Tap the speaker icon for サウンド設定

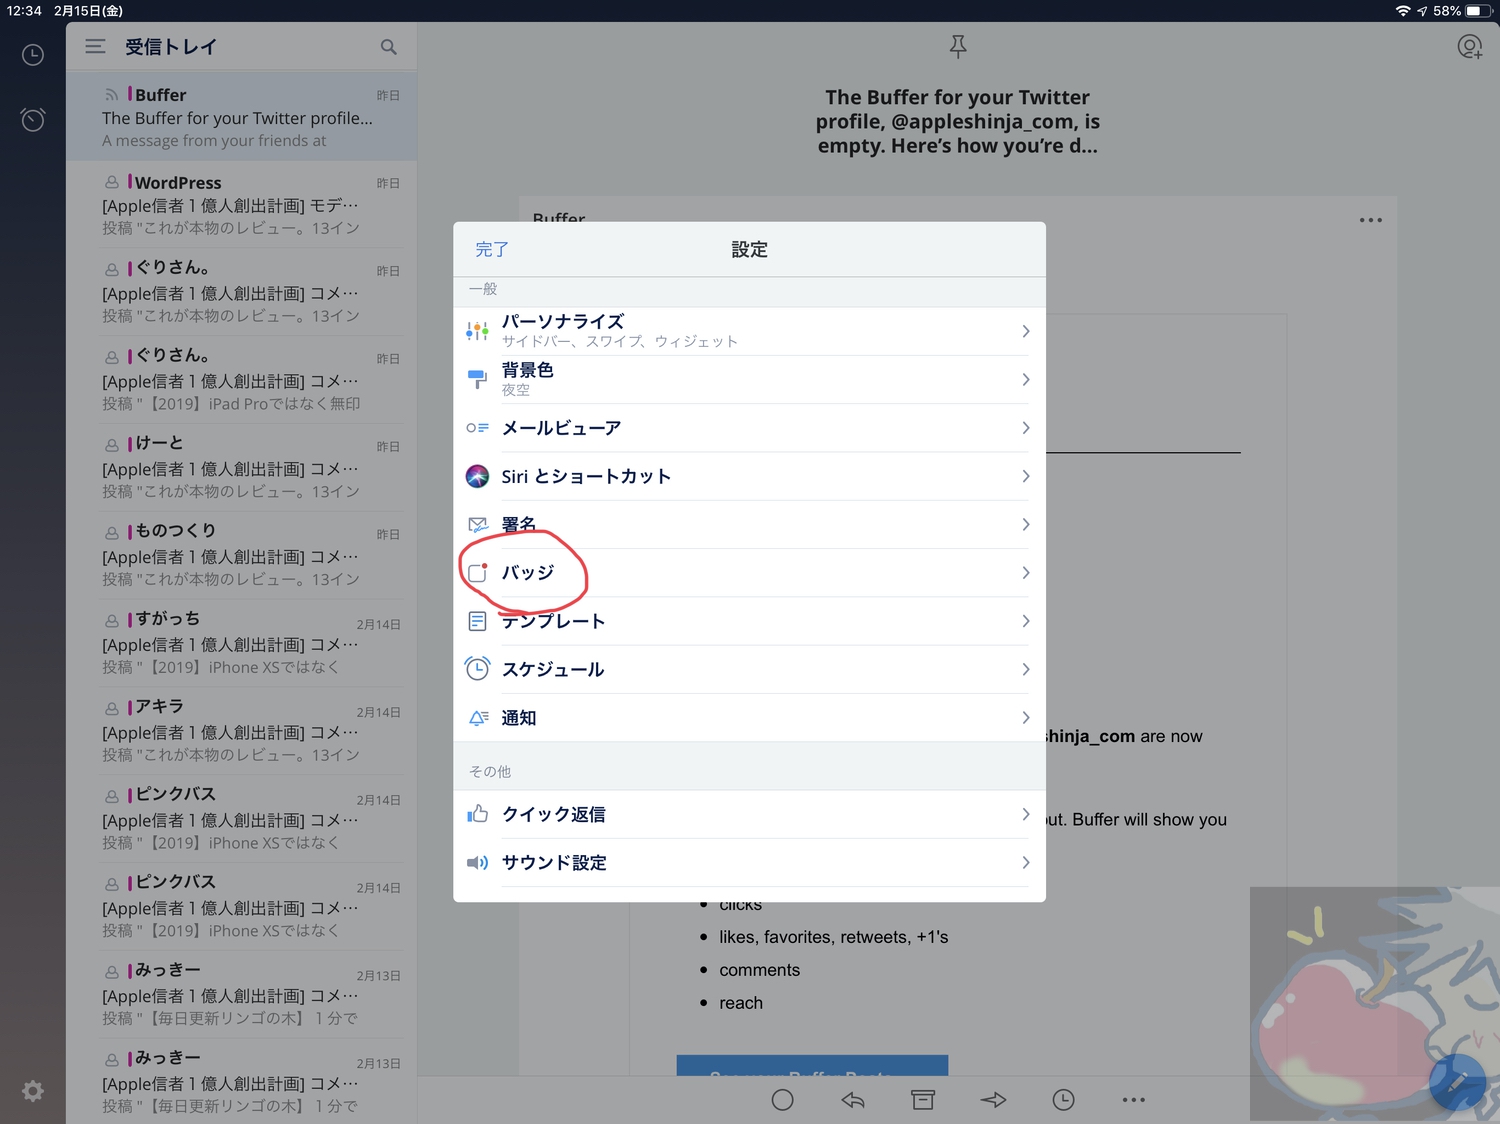click(477, 862)
